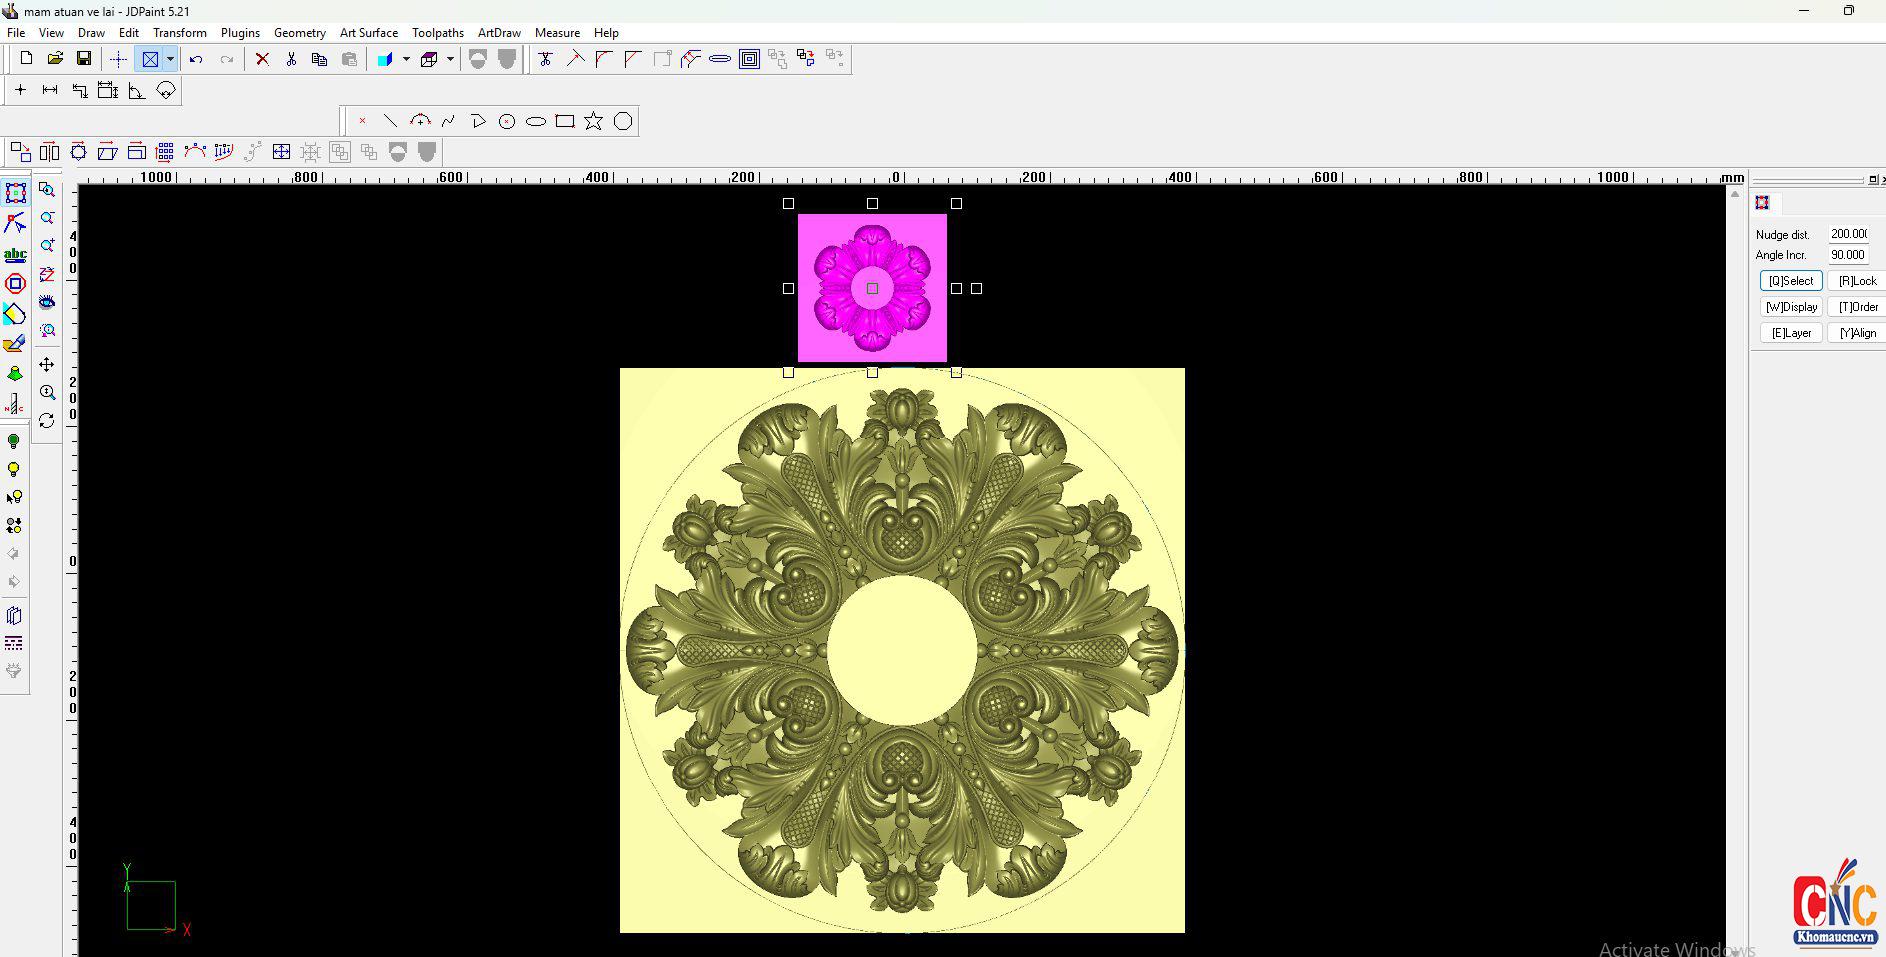This screenshot has height=957, width=1886.
Task: Toggle the green light bulb icon
Action: (14, 441)
